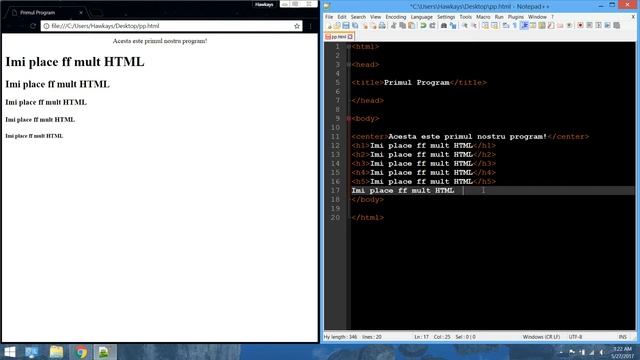Click the Save All toolbar icon
The width and height of the screenshot is (640, 360).
(355, 26)
